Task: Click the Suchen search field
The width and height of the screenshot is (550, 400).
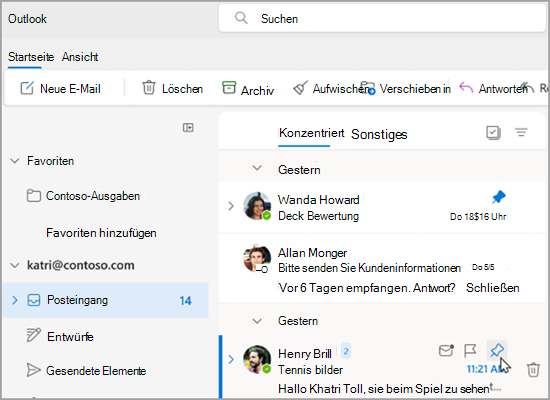Action: (x=382, y=18)
